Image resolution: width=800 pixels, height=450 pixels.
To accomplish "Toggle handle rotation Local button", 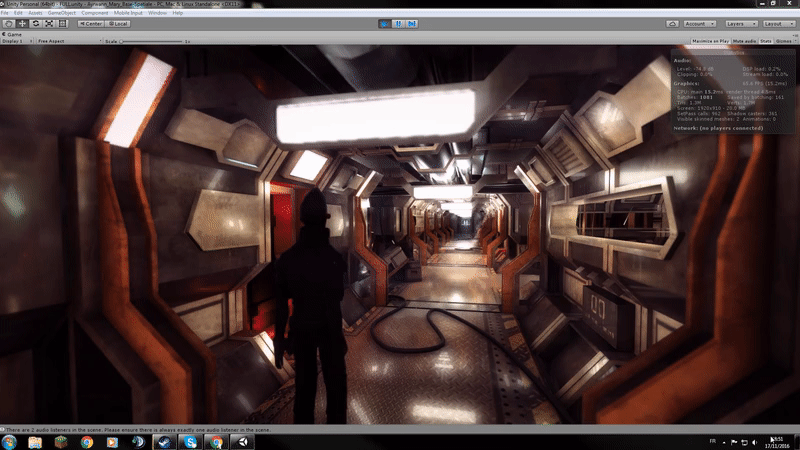I will [118, 23].
